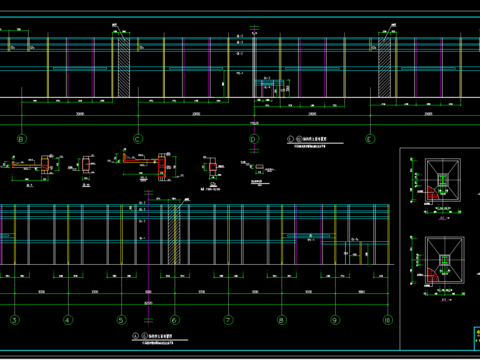
Task: Select hatched column in lower elevation
Action: coord(174,234)
